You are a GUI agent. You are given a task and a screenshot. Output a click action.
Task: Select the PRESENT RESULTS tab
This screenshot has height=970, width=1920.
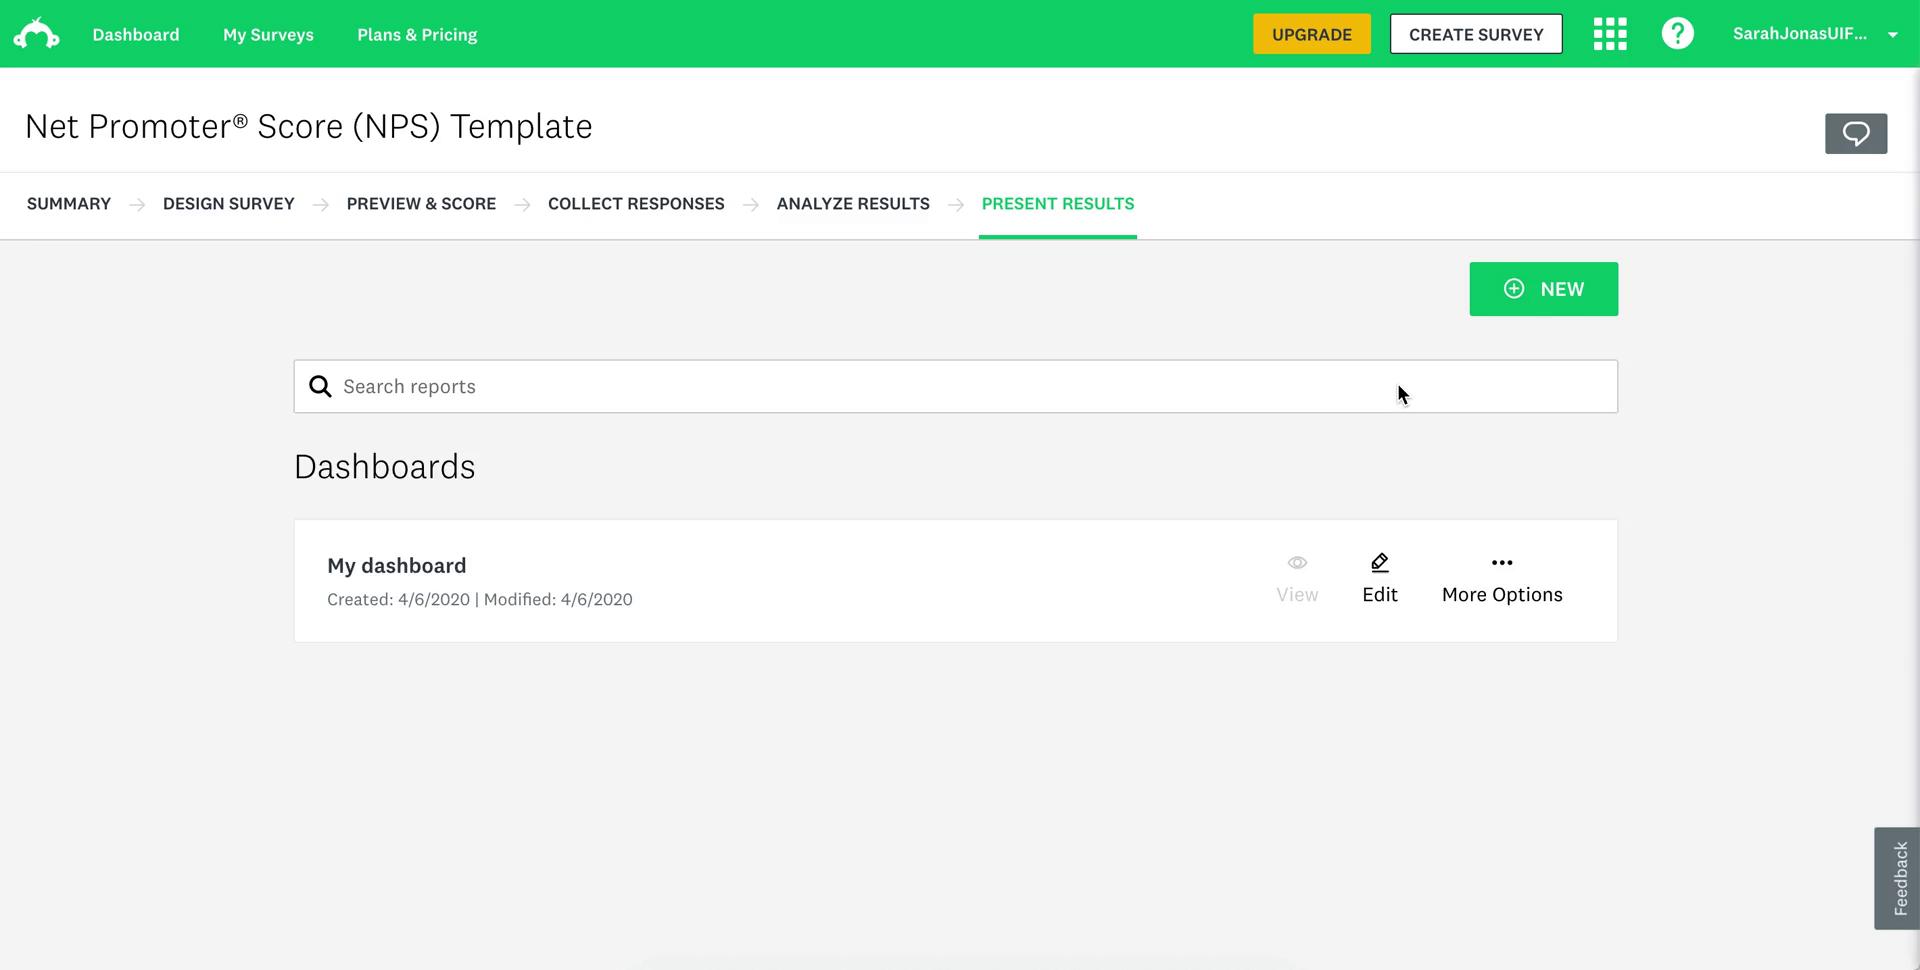1058,204
